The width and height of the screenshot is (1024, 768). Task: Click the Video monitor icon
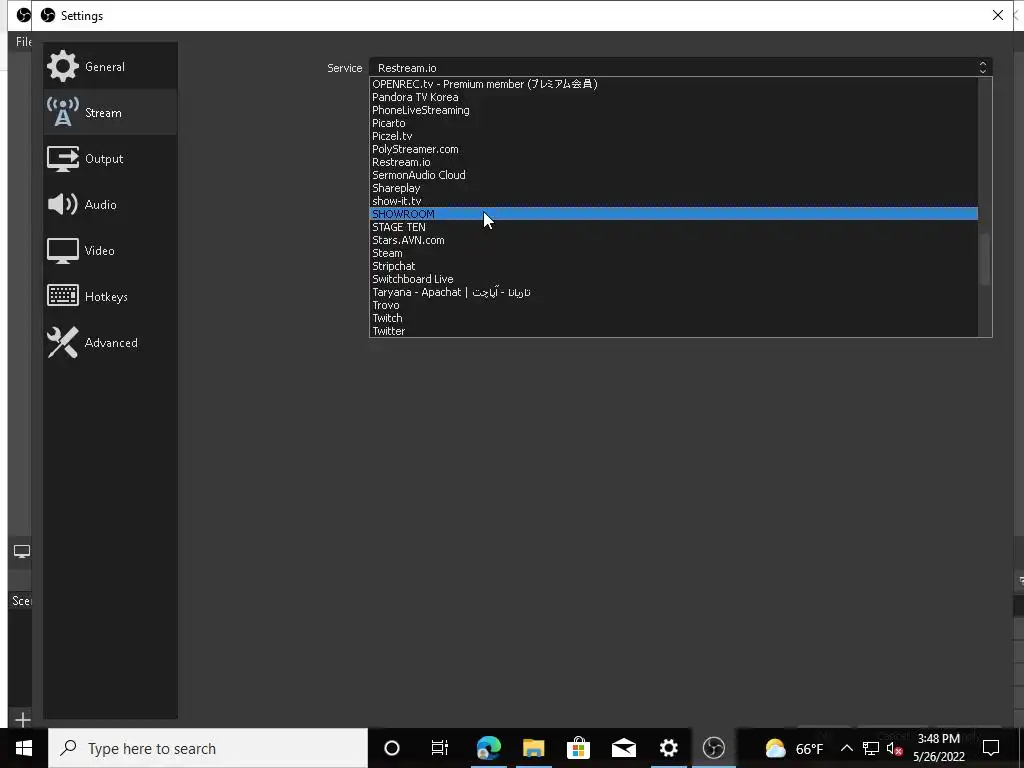click(63, 251)
